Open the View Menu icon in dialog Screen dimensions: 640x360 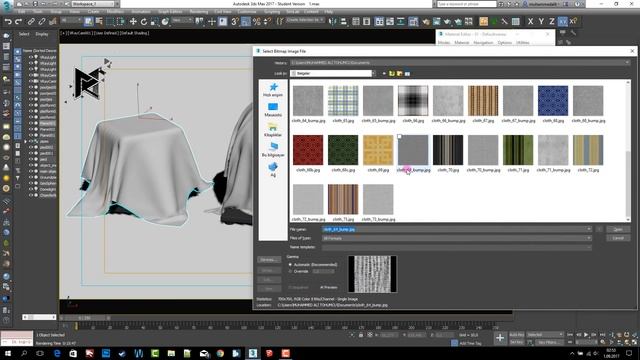point(407,73)
